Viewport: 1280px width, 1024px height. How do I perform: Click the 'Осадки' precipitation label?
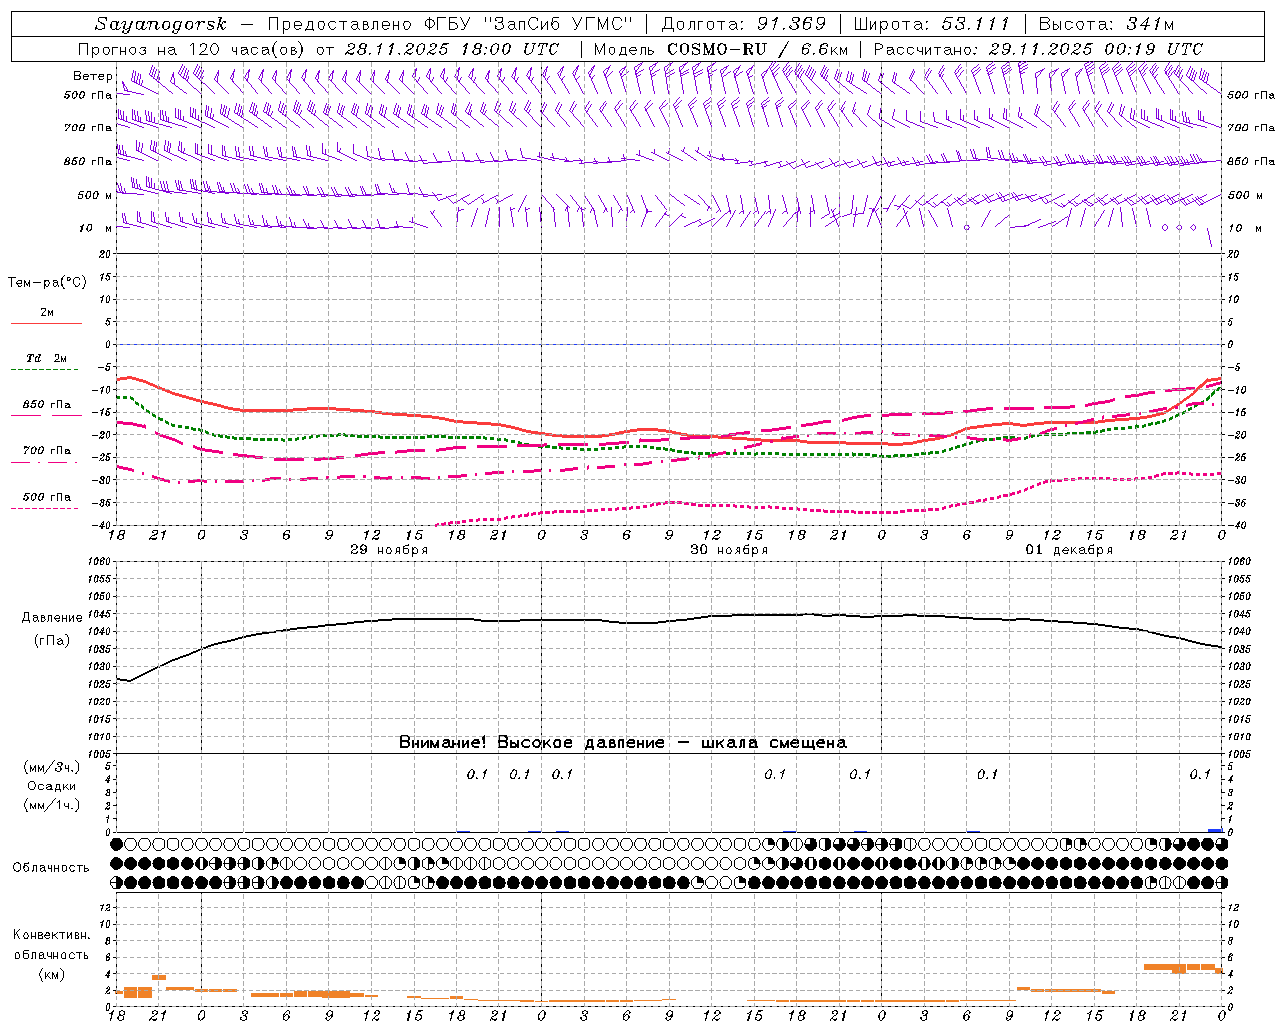[52, 786]
